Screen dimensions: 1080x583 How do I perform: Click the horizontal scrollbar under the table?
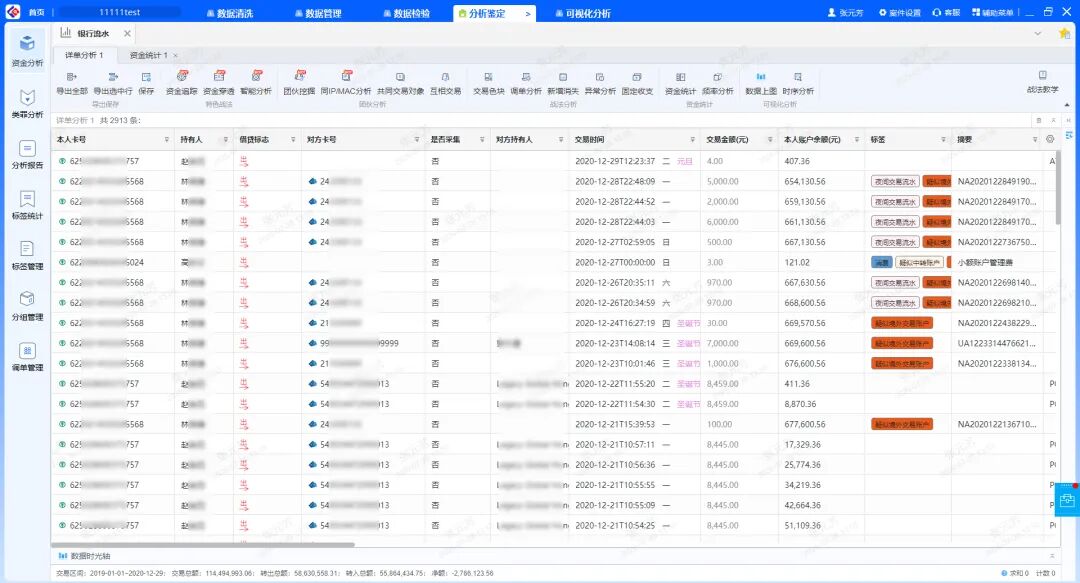(204, 544)
